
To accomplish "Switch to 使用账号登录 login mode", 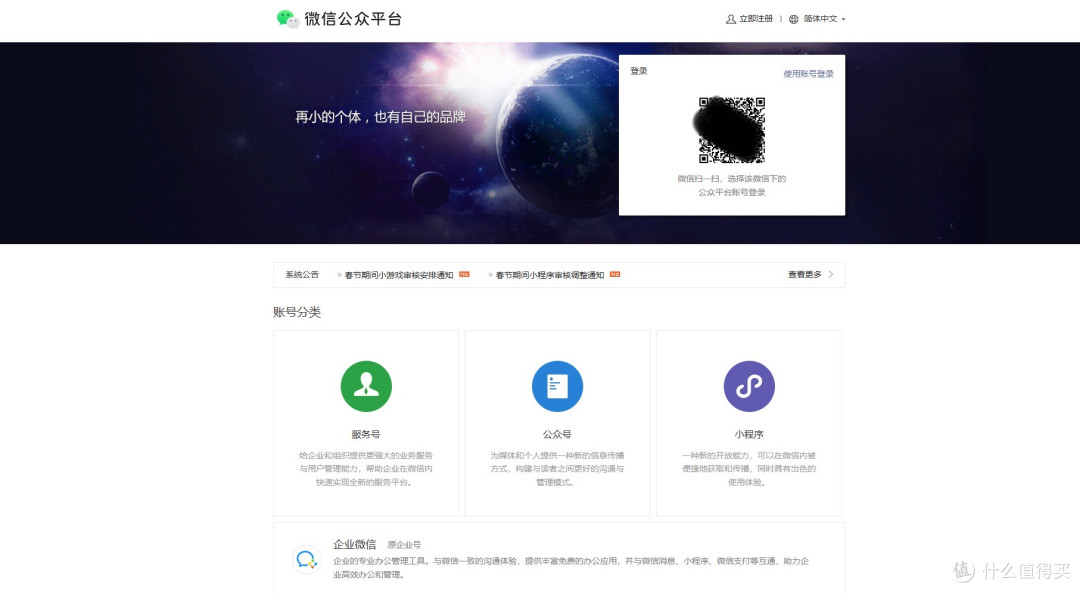I will click(808, 74).
